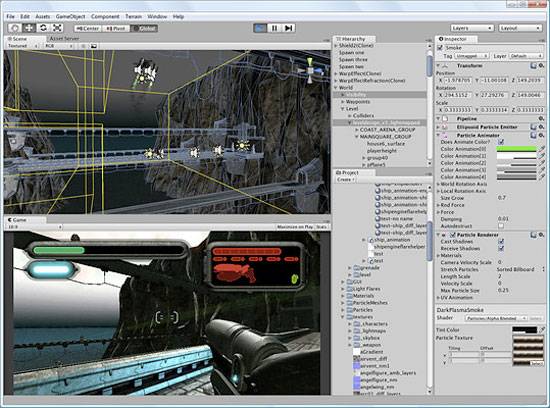Open the Layers dropdown
Viewport: 550px width, 408px height.
point(472,28)
